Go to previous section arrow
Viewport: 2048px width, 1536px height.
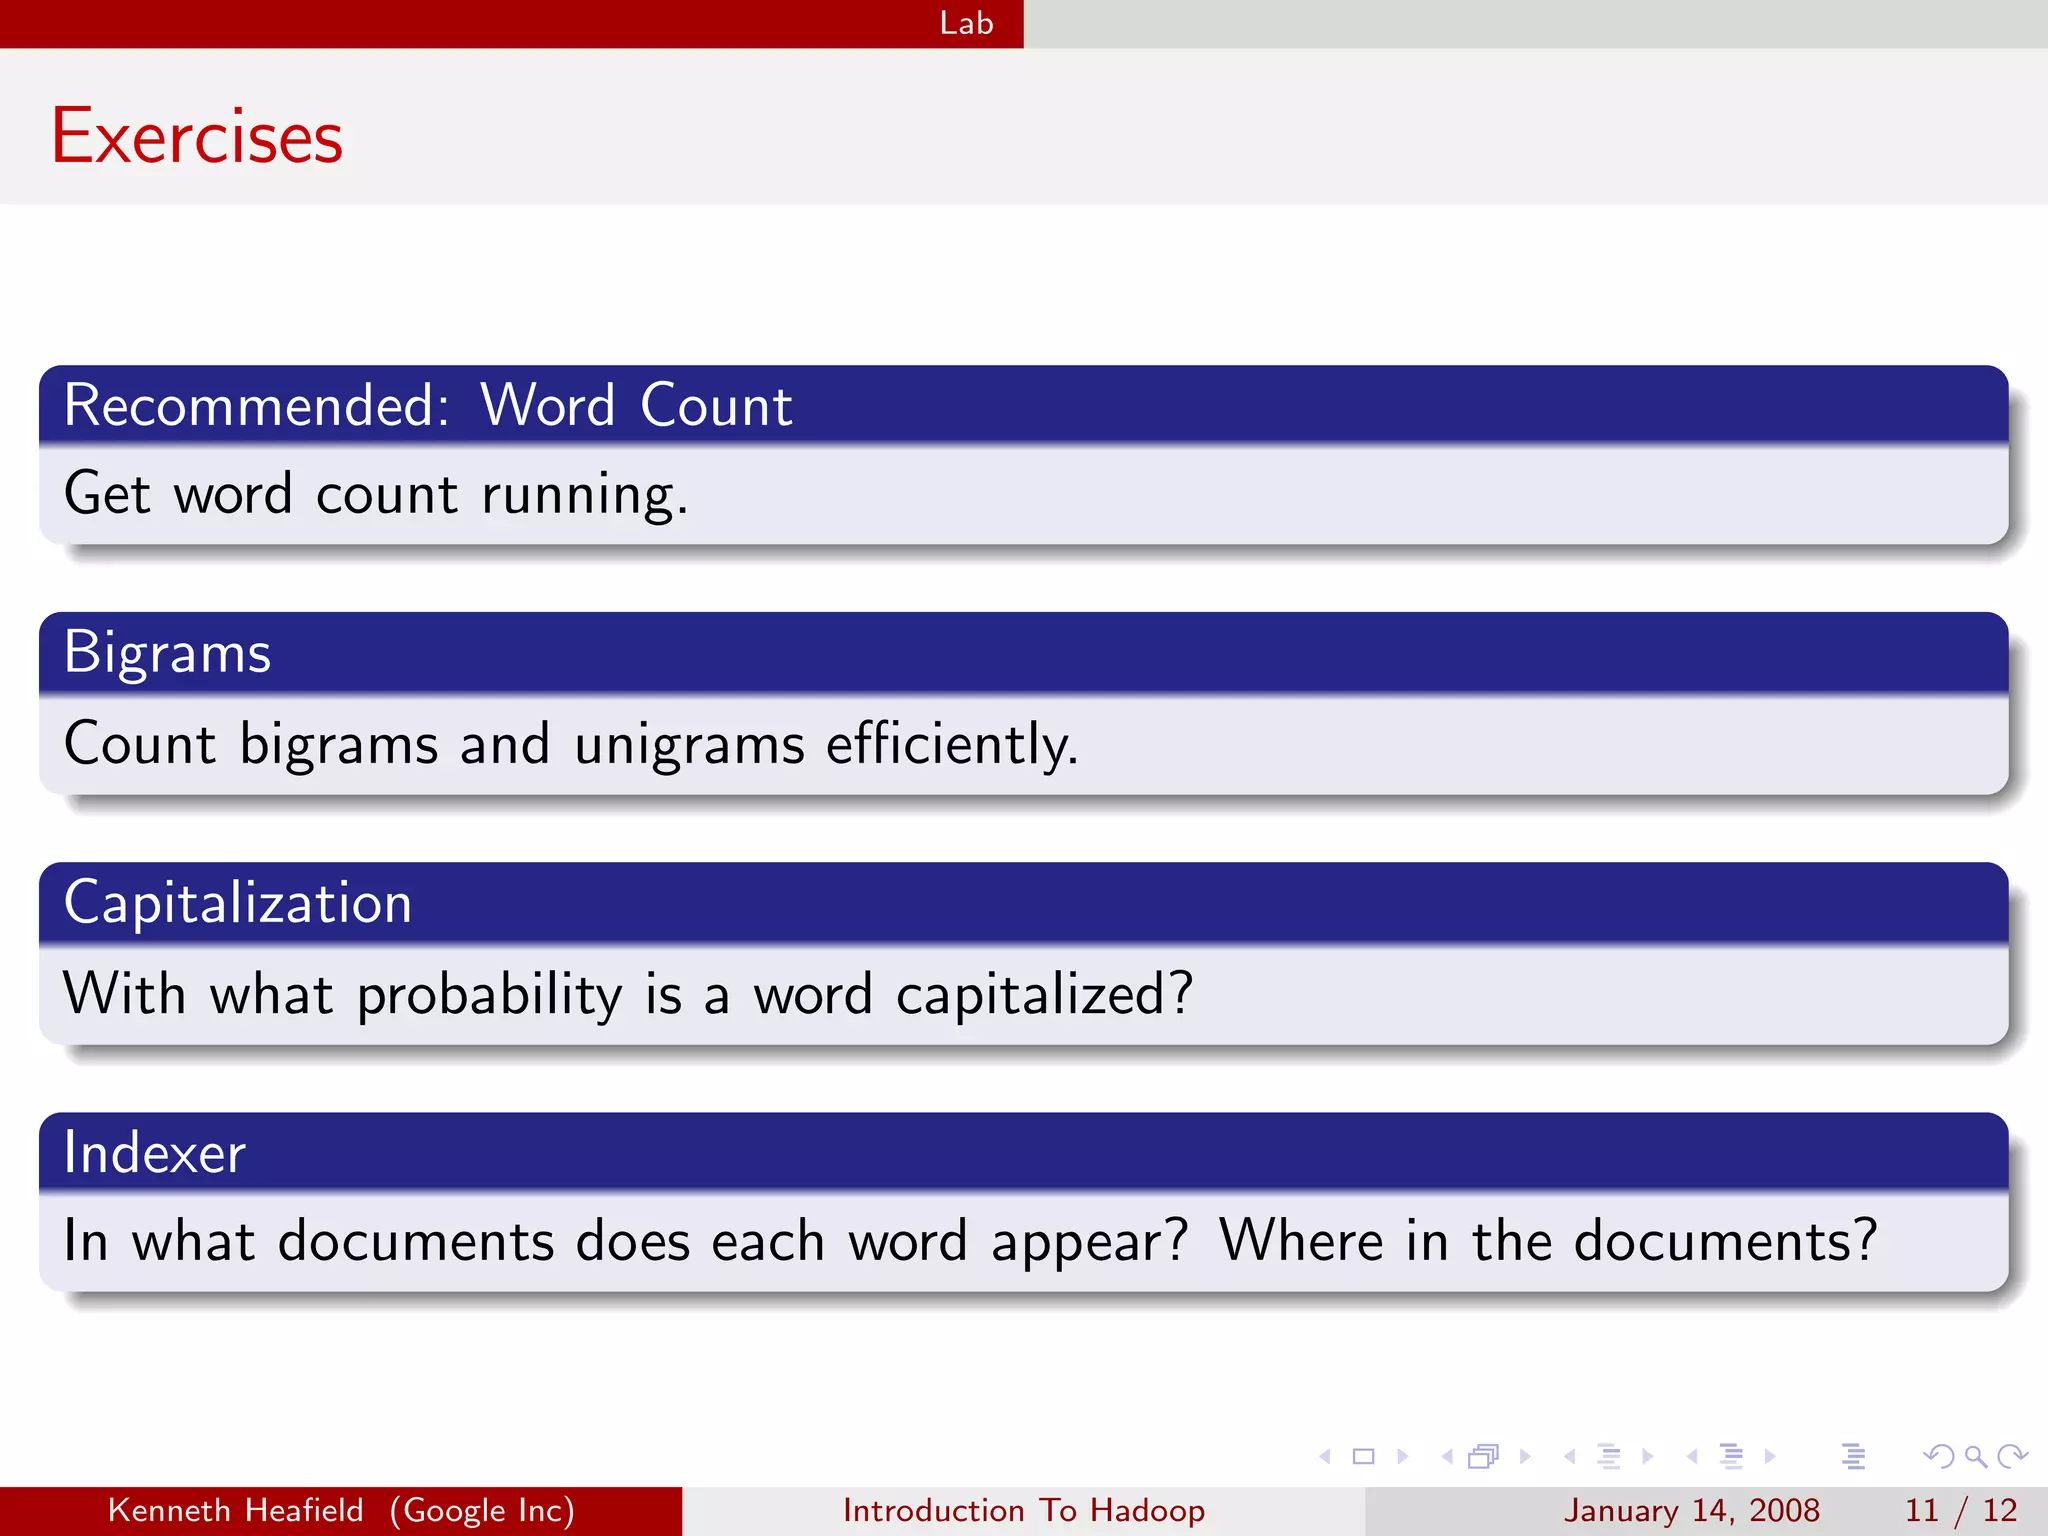click(x=1692, y=1457)
